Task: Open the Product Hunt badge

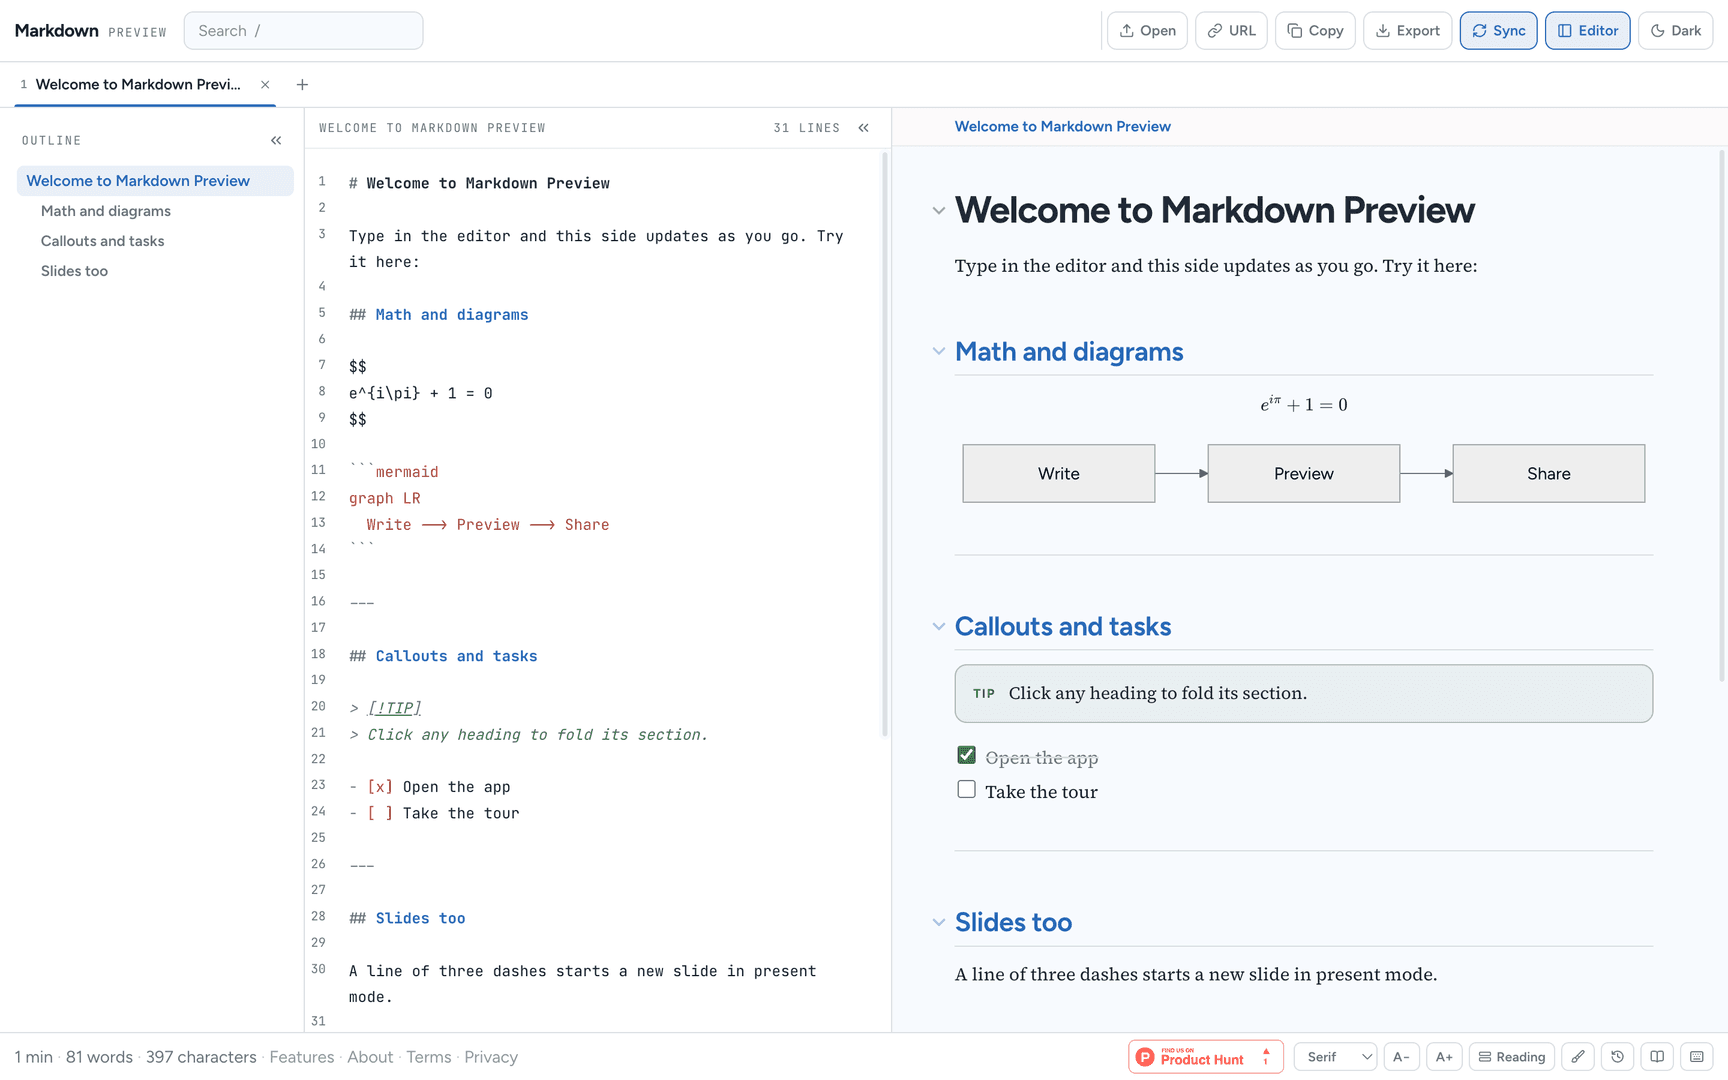Action: coord(1206,1057)
